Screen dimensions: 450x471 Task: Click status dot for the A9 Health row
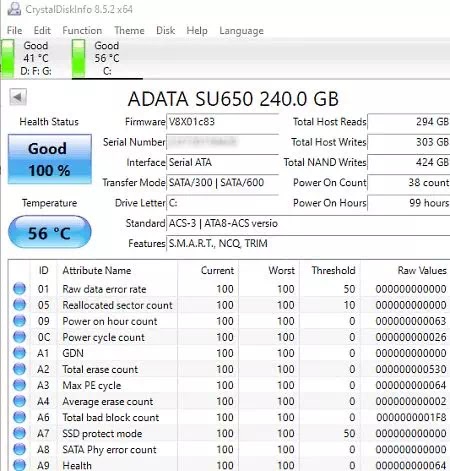tap(19, 465)
